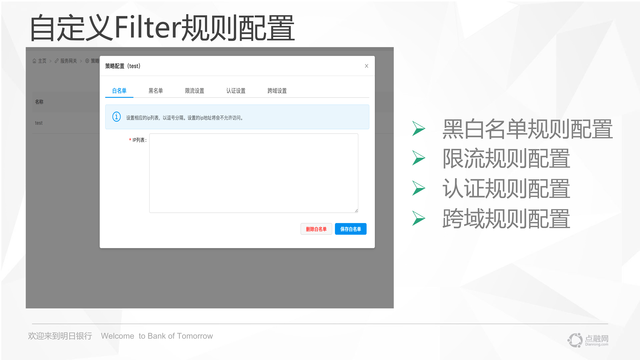This screenshot has width=640, height=360.
Task: Select the 限流设置 tab
Action: pos(194,91)
